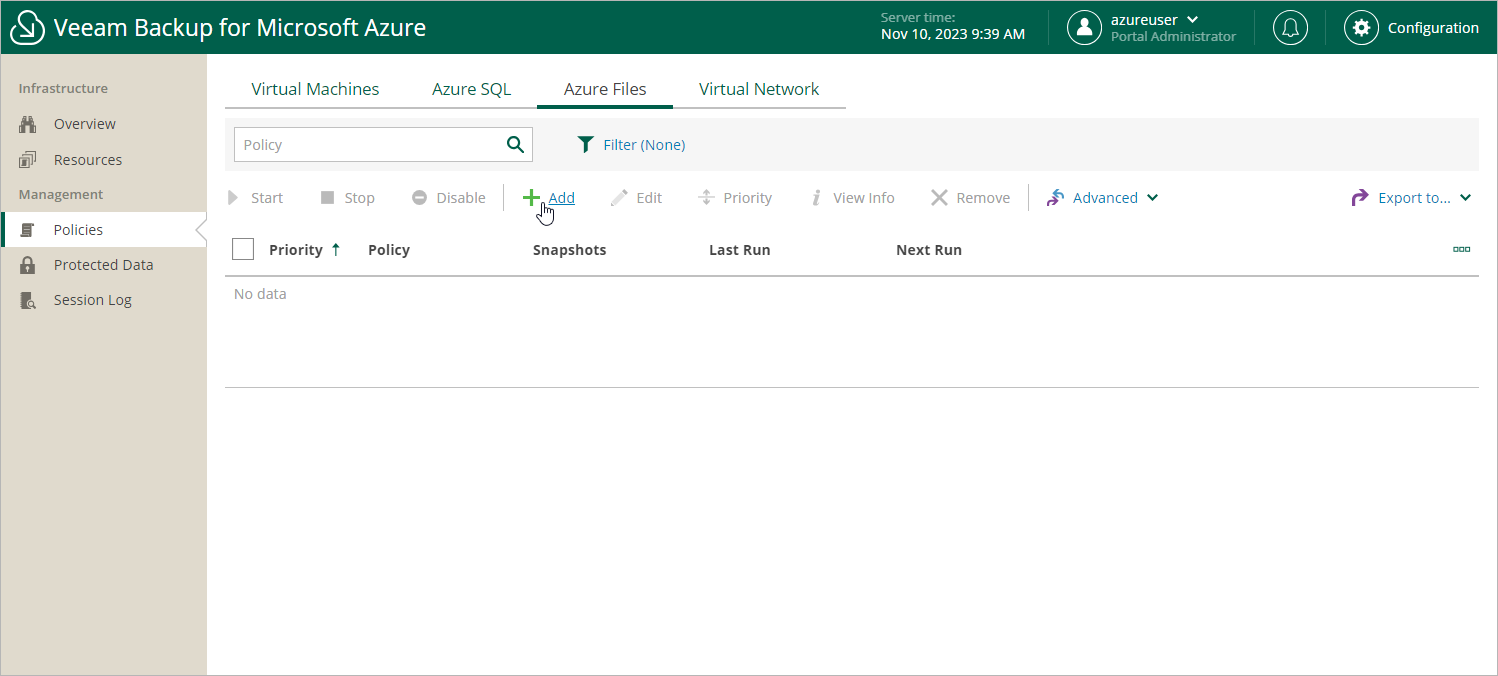Click the No data text

pos(260,294)
